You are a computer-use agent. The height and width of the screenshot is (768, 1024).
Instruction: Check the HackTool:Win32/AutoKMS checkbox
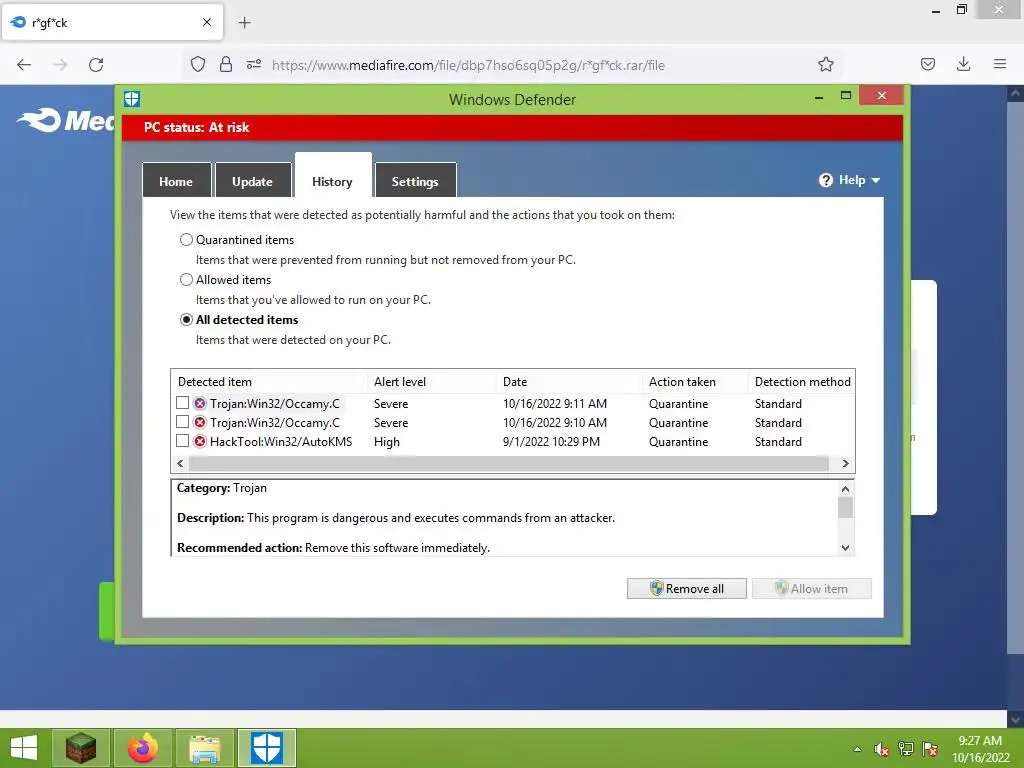tap(183, 441)
